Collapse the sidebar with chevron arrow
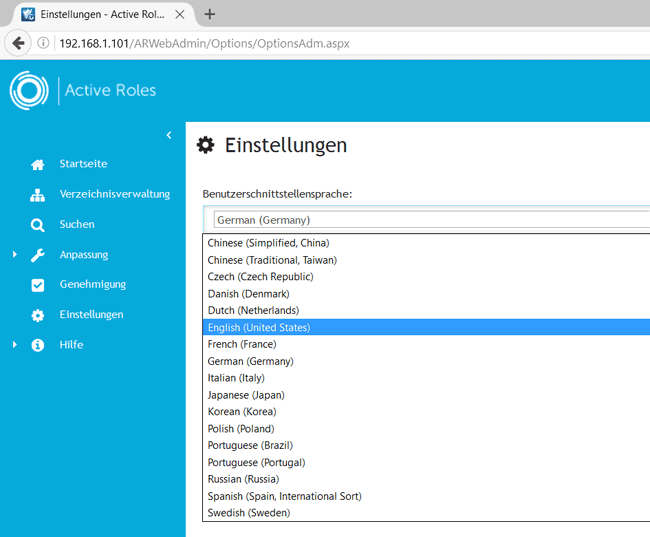The width and height of the screenshot is (650, 537). [x=169, y=135]
